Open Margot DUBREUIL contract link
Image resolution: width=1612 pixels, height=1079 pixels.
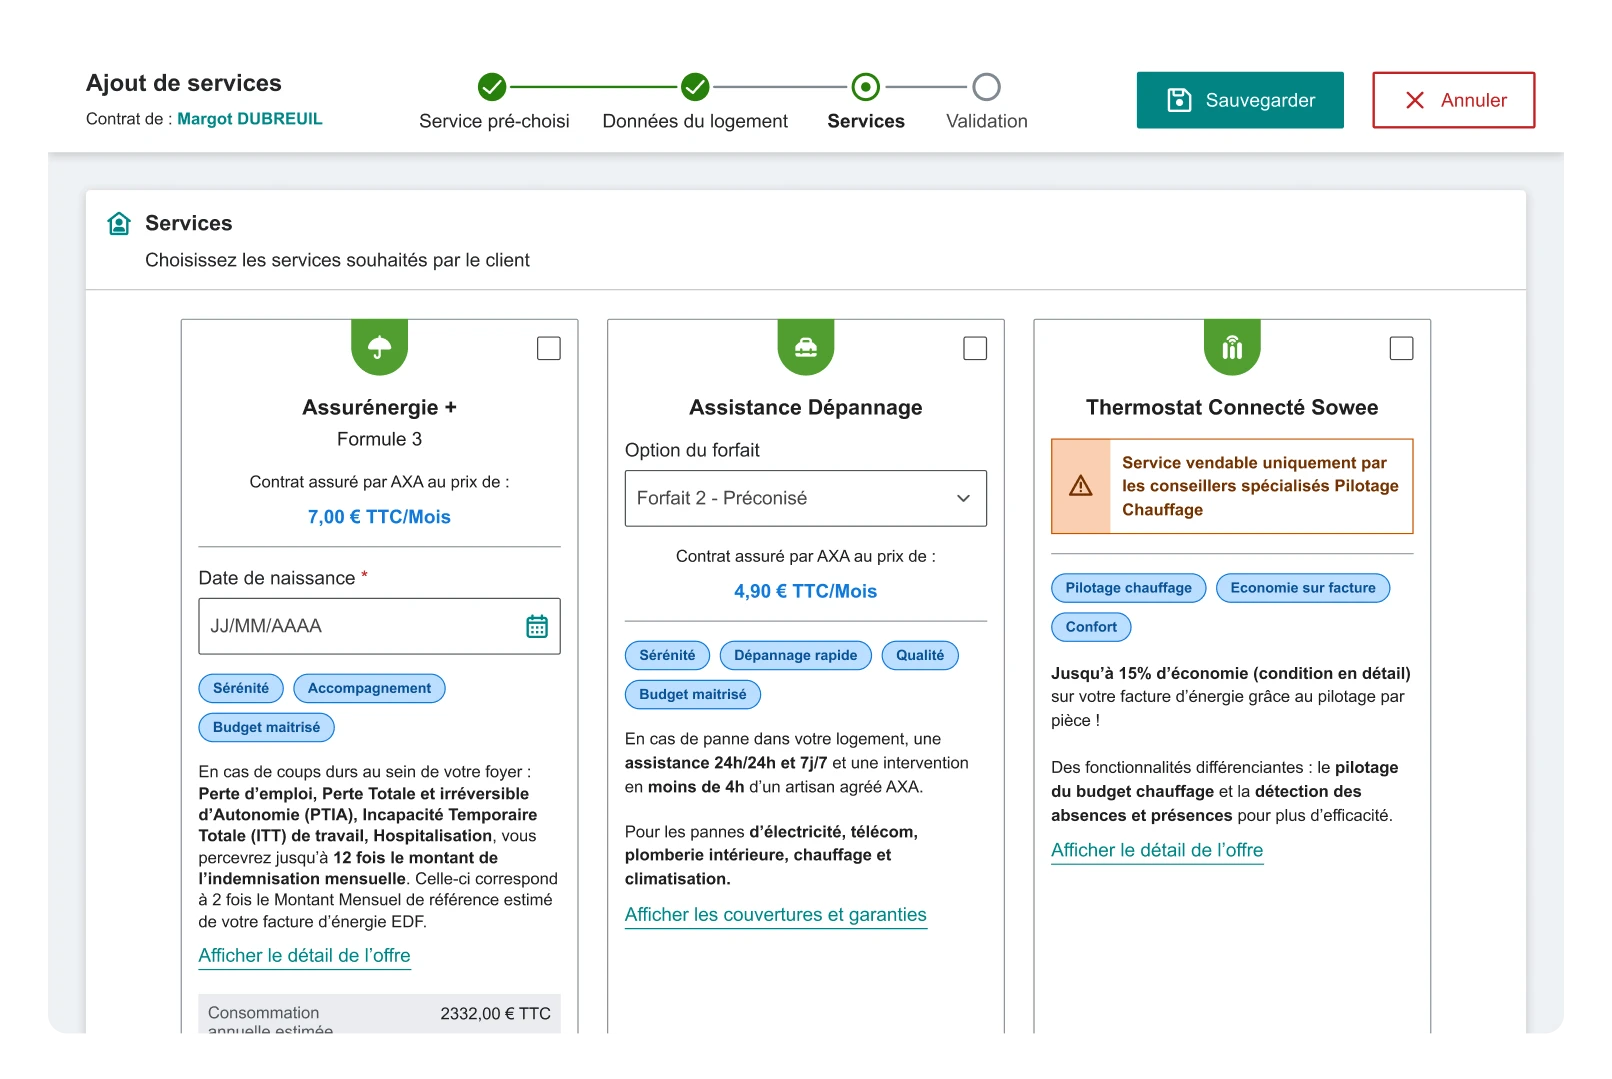click(250, 119)
